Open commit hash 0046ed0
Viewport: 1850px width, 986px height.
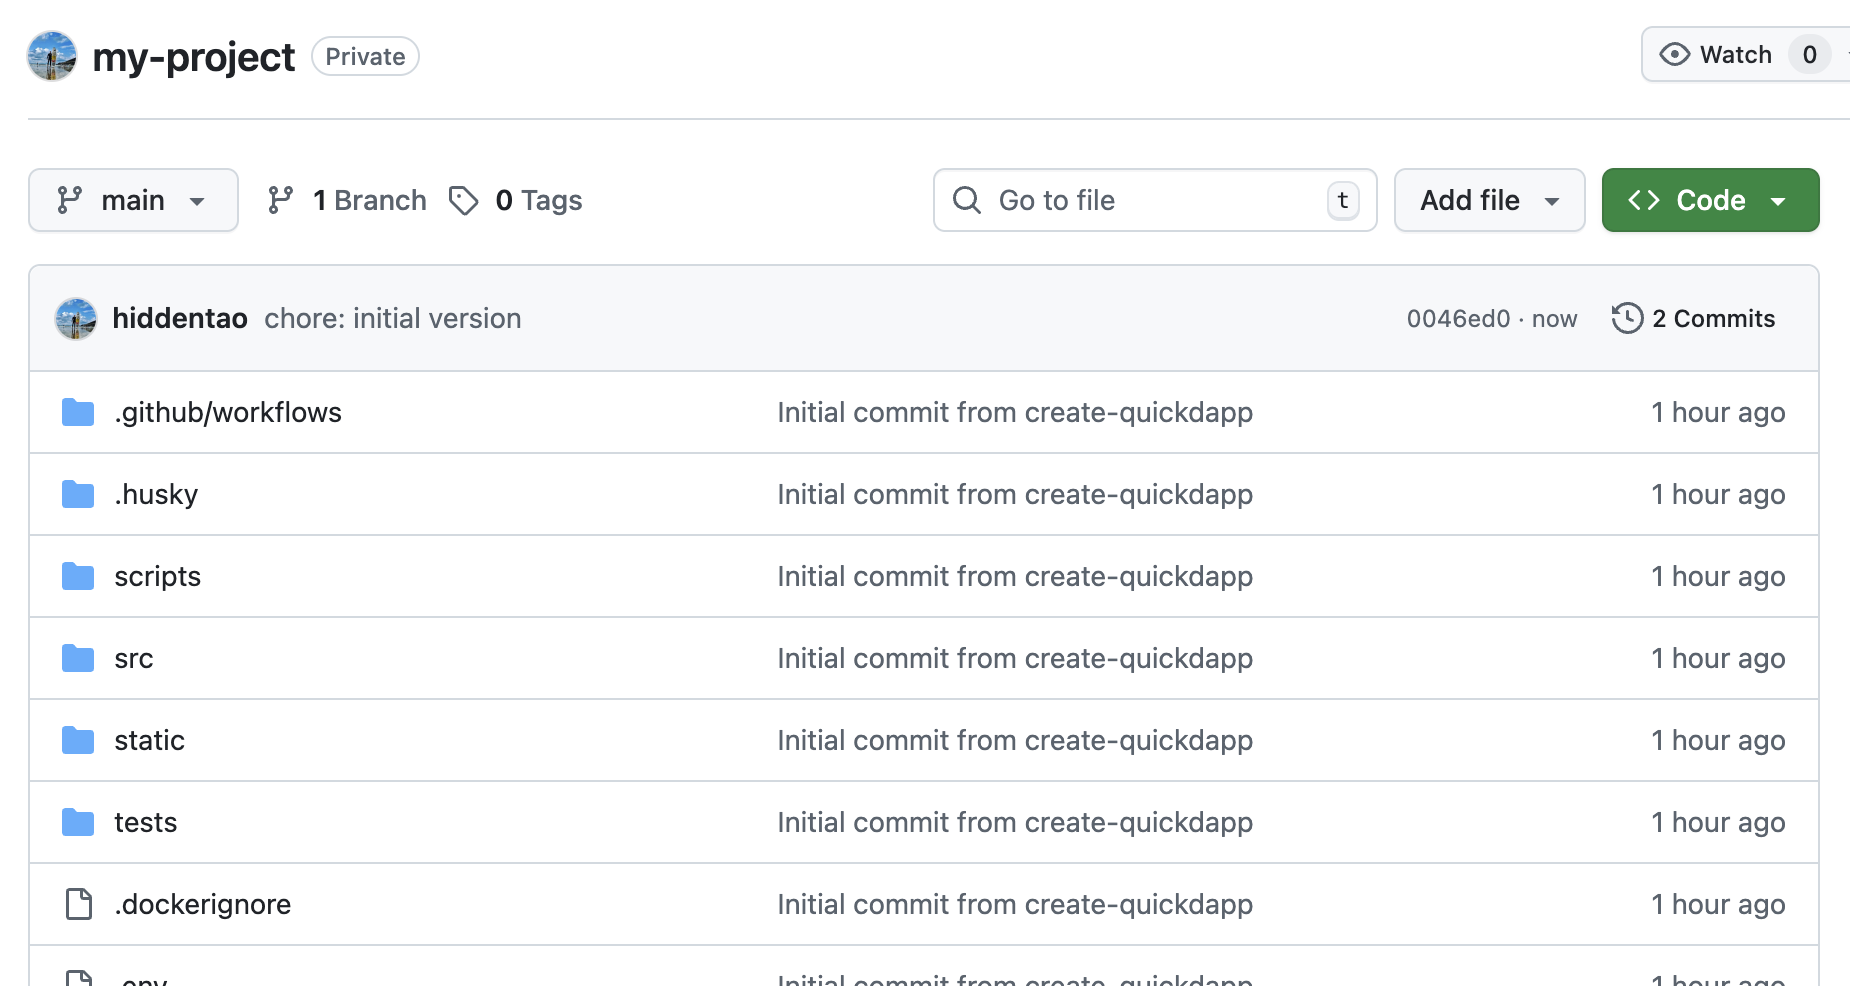tap(1458, 319)
